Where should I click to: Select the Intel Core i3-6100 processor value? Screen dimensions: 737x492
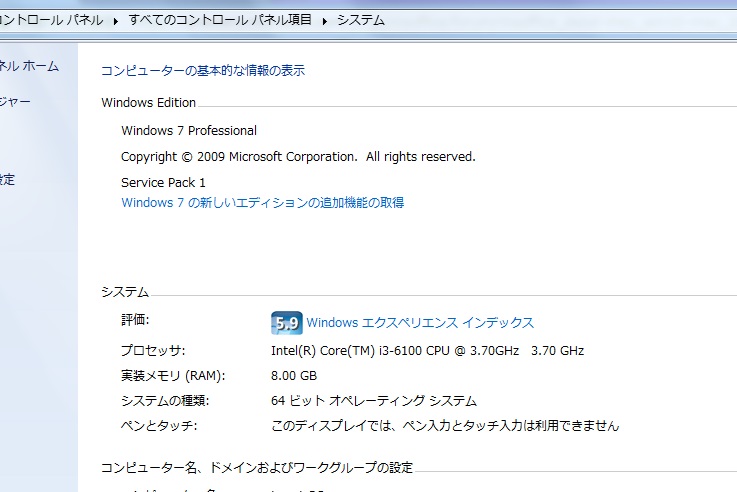tap(427, 351)
